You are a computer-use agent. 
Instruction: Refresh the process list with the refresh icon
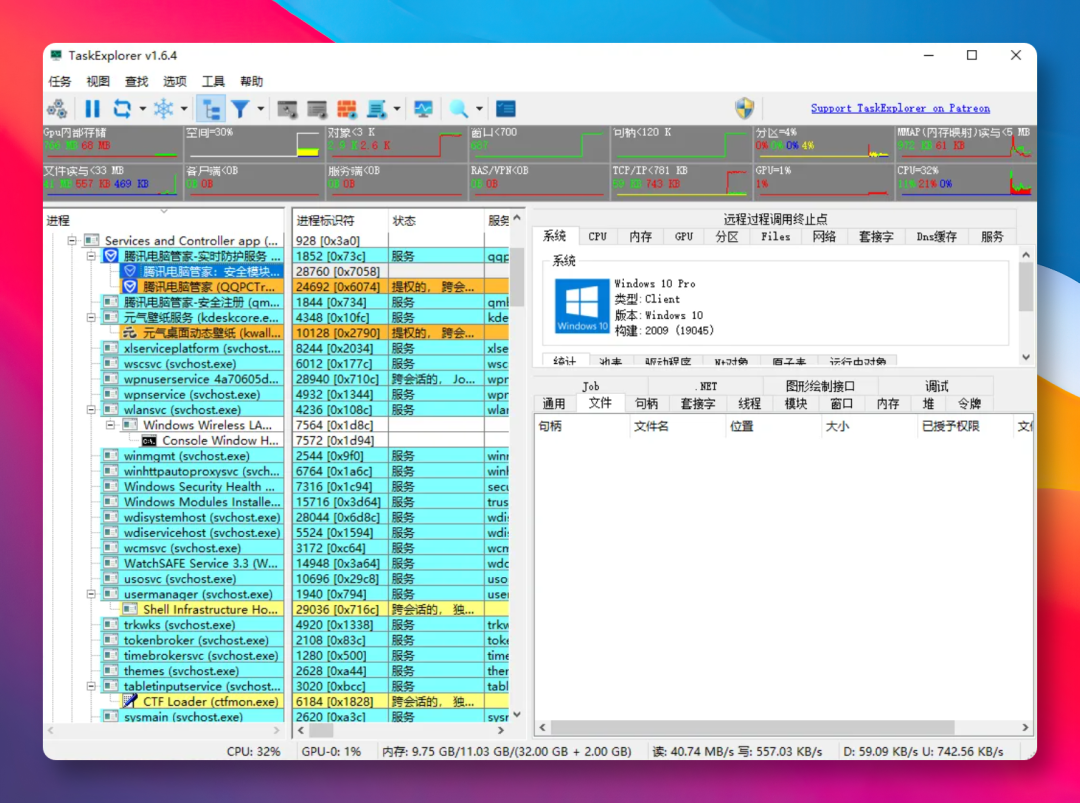point(121,108)
